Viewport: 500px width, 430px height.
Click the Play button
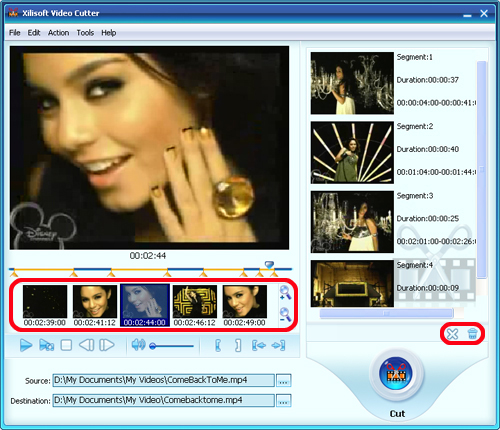(x=26, y=345)
